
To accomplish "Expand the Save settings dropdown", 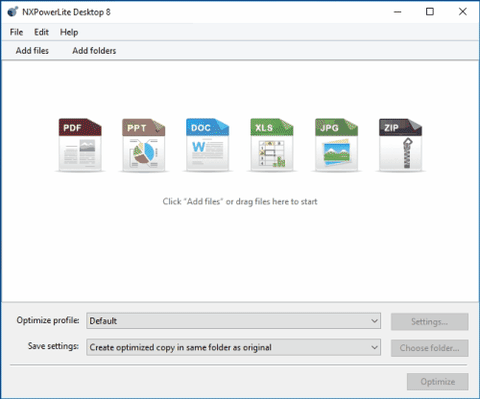I will point(233,347).
